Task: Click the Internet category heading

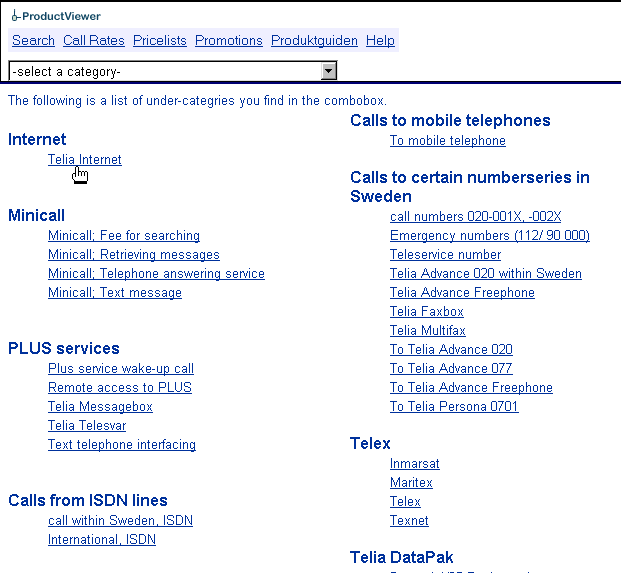Action: point(37,139)
